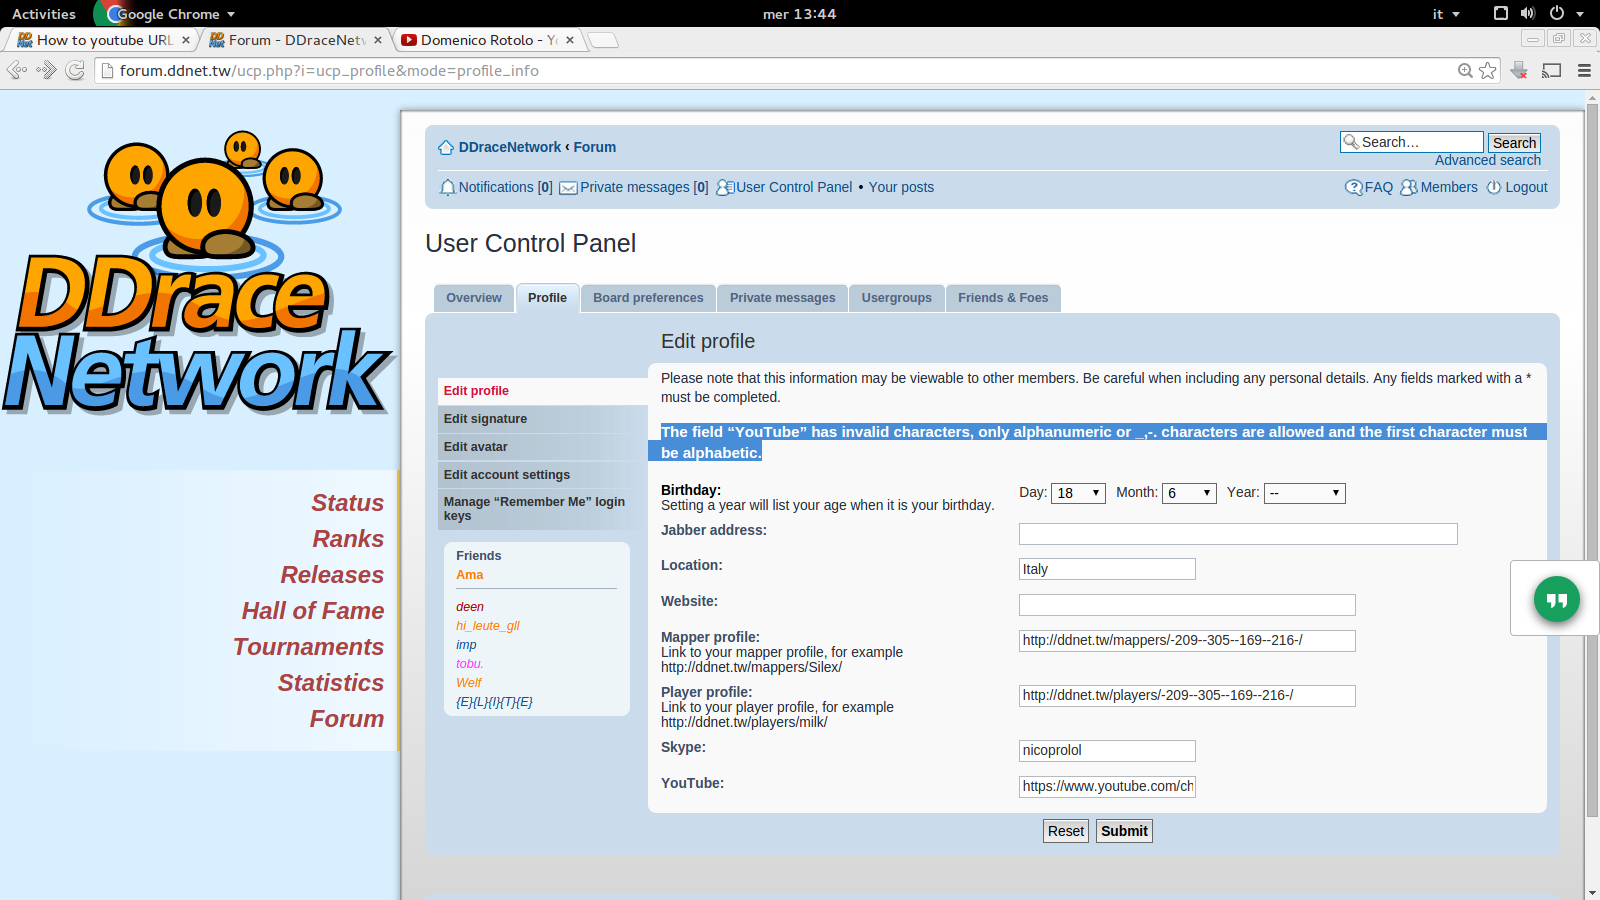The image size is (1600, 900).
Task: Open the Advanced search link
Action: coord(1487,161)
